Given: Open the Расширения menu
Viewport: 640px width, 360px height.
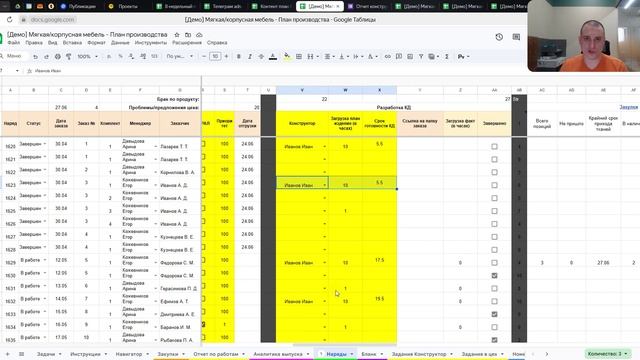Looking at the screenshot, I should [x=187, y=43].
